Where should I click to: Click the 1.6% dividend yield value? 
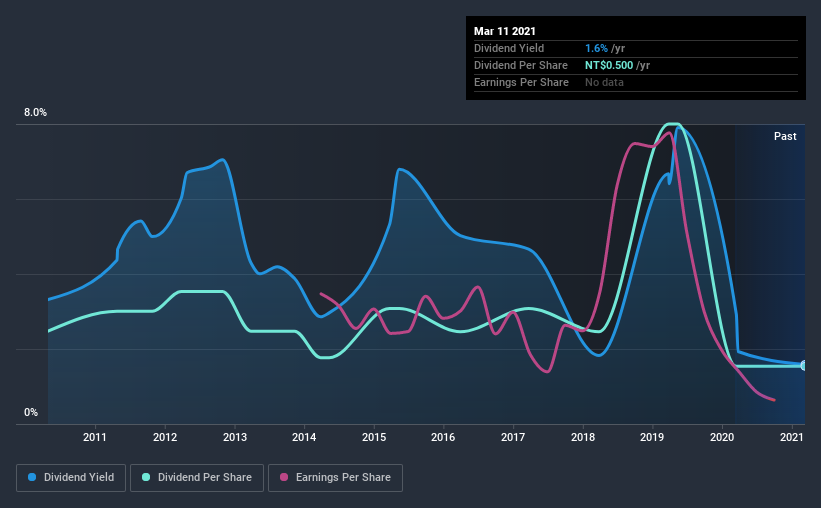pos(596,48)
